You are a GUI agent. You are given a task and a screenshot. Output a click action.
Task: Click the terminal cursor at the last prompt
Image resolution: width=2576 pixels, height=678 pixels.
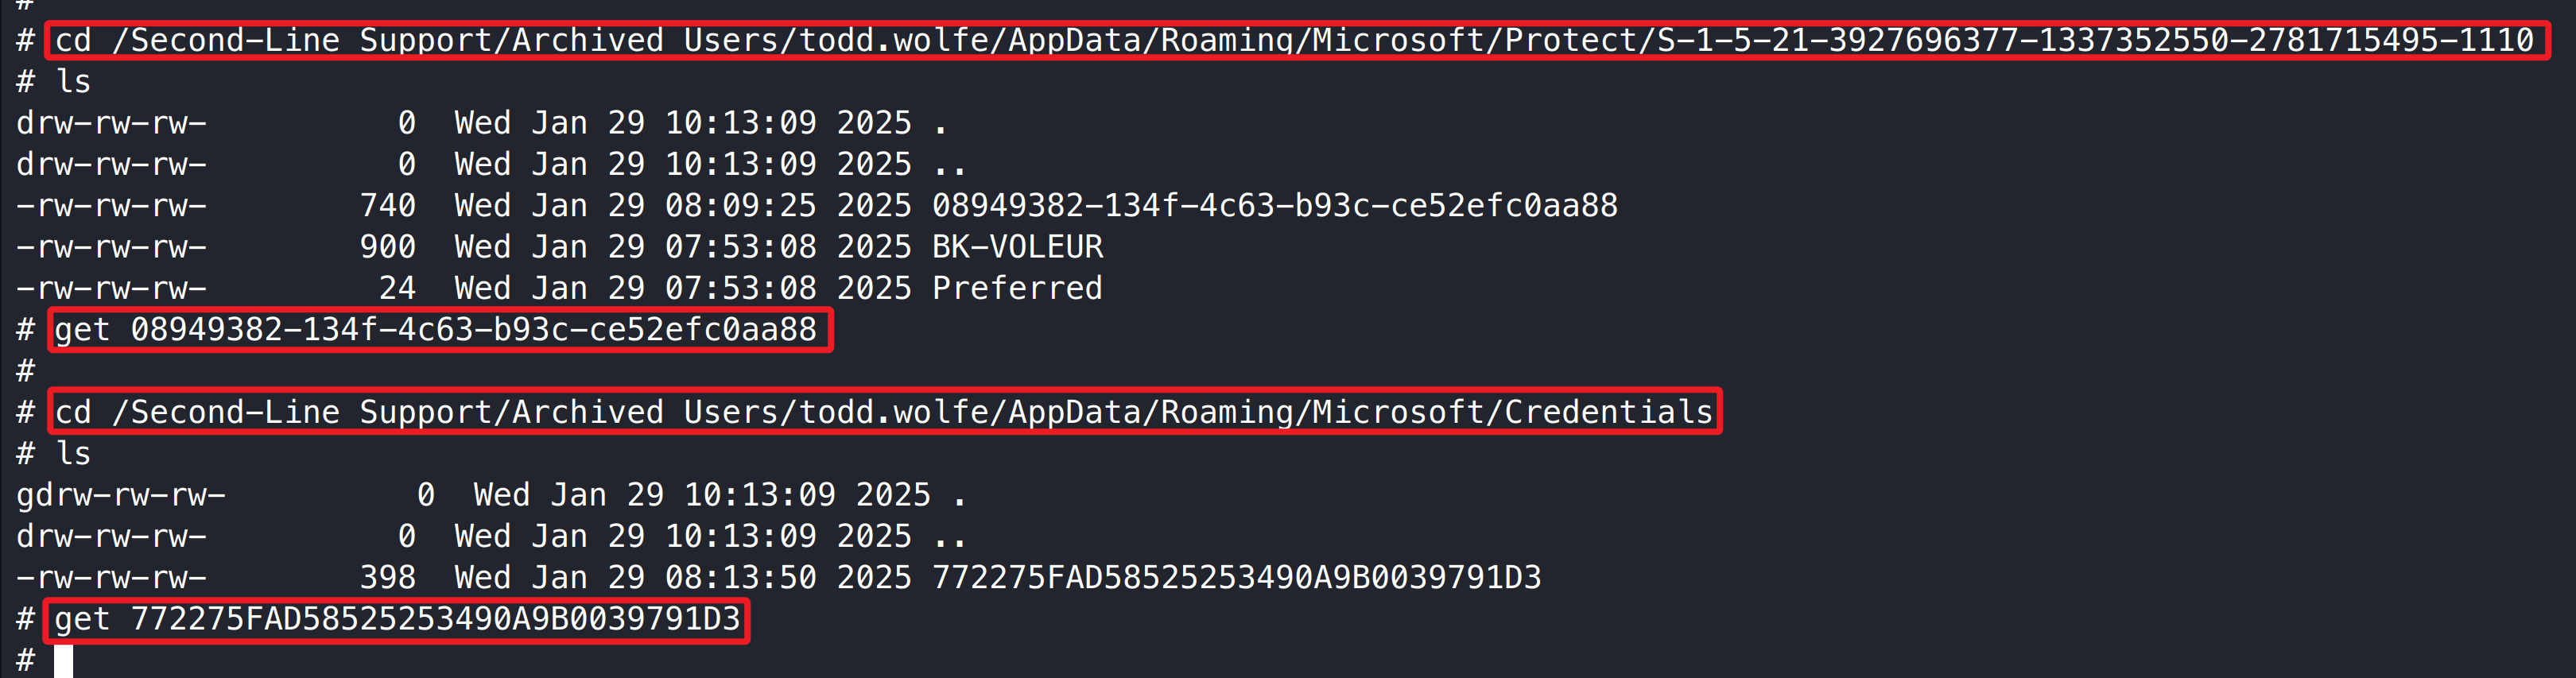(x=63, y=661)
